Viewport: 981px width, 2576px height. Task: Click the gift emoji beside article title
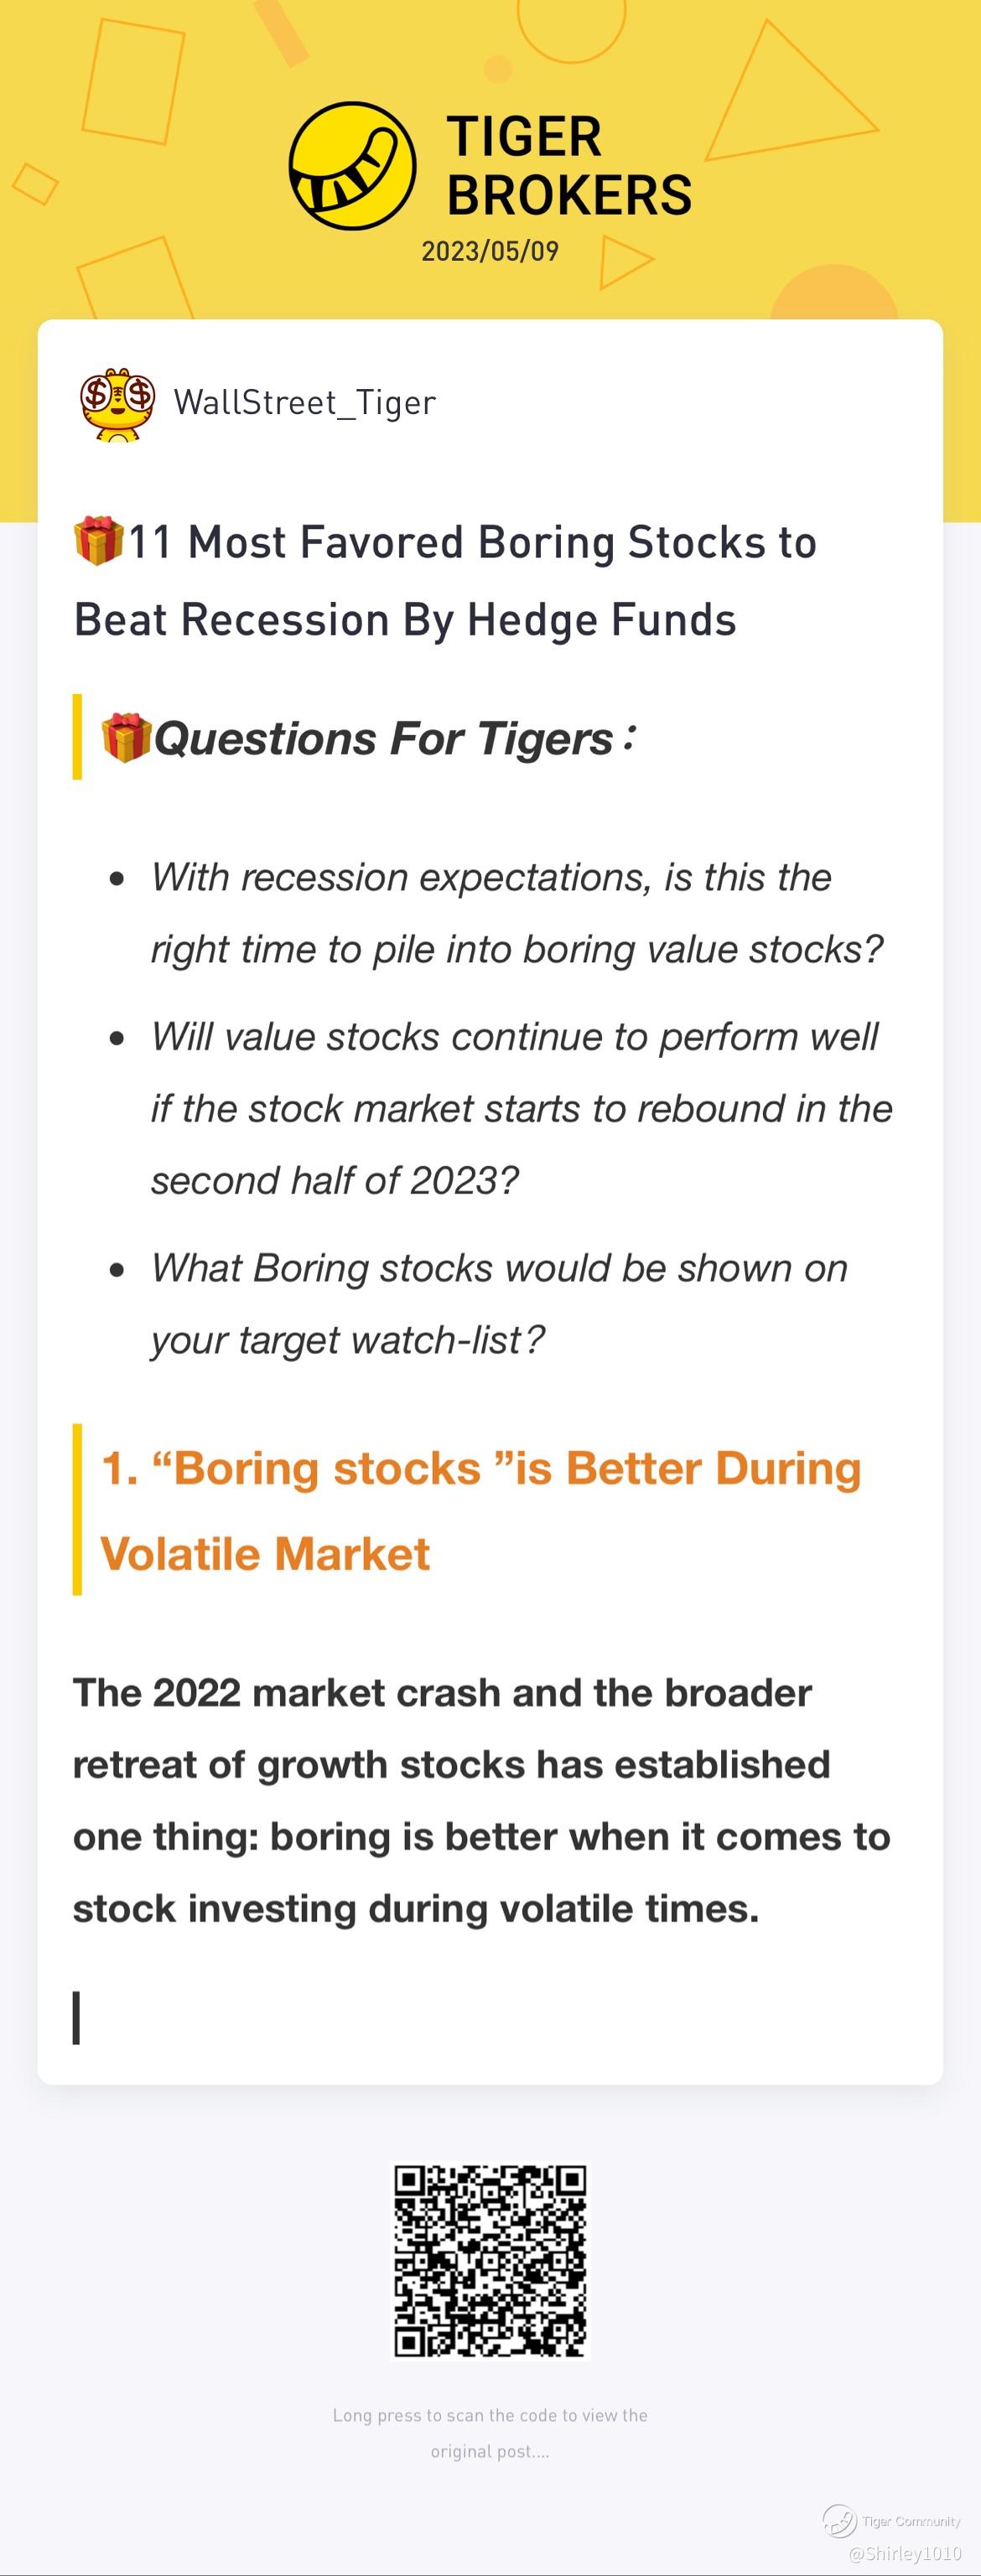pyautogui.click(x=99, y=541)
